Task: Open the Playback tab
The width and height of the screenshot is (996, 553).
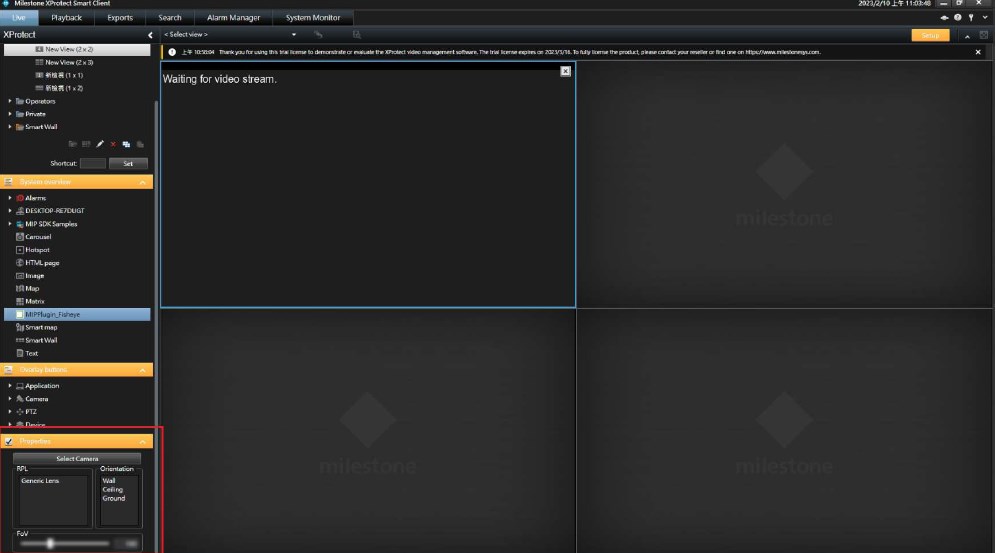Action: coord(66,18)
